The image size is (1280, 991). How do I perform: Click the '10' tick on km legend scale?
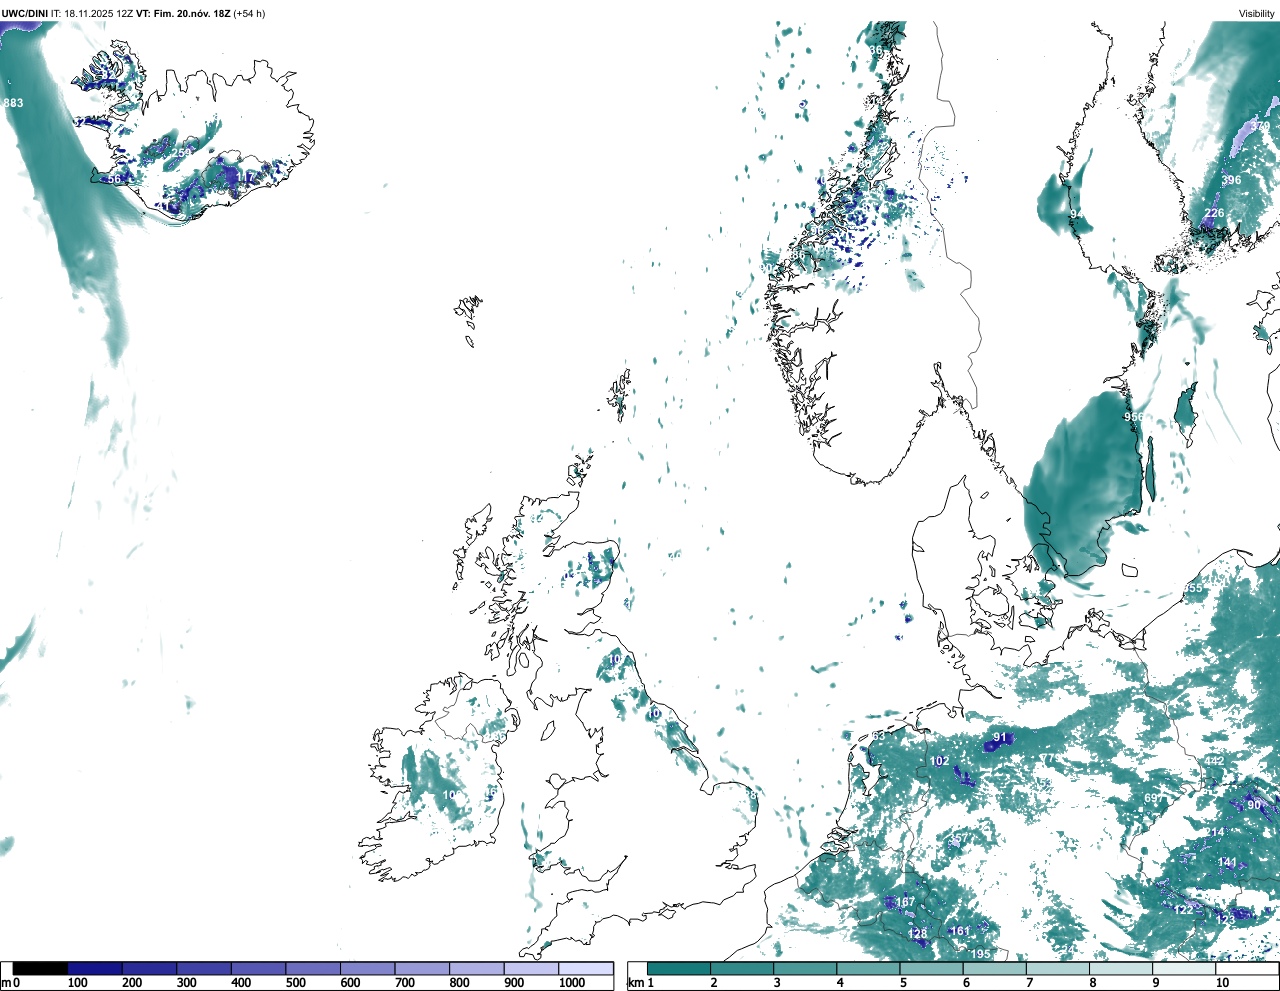(1222, 983)
